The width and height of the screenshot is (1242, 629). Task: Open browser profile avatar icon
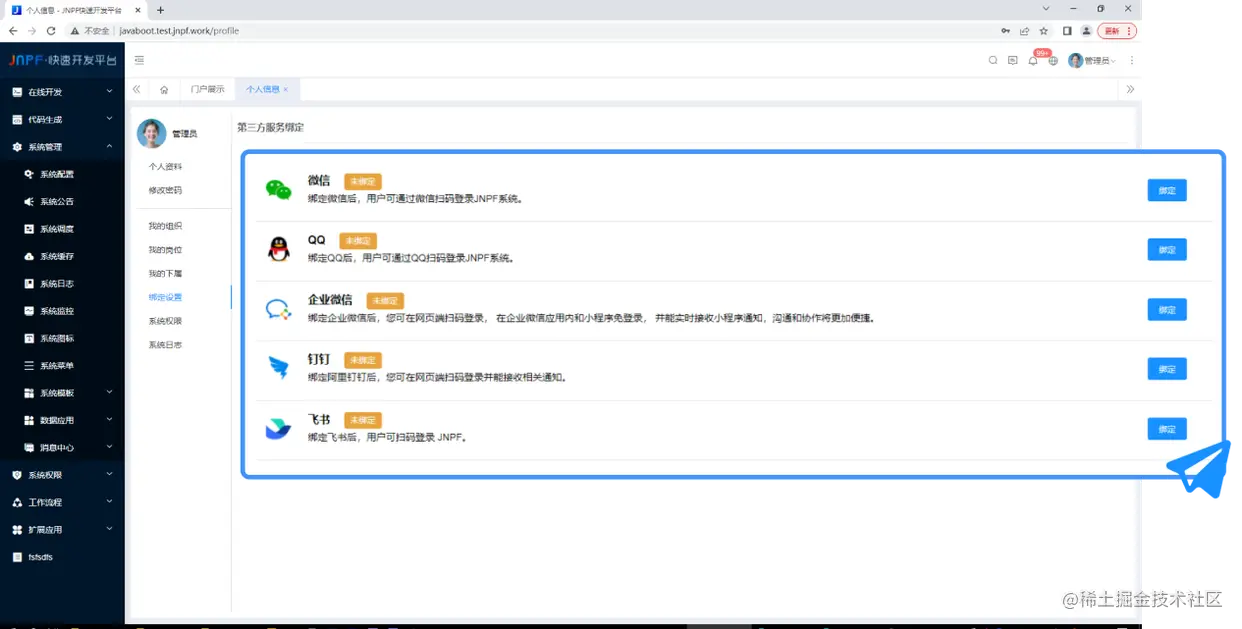click(1086, 31)
